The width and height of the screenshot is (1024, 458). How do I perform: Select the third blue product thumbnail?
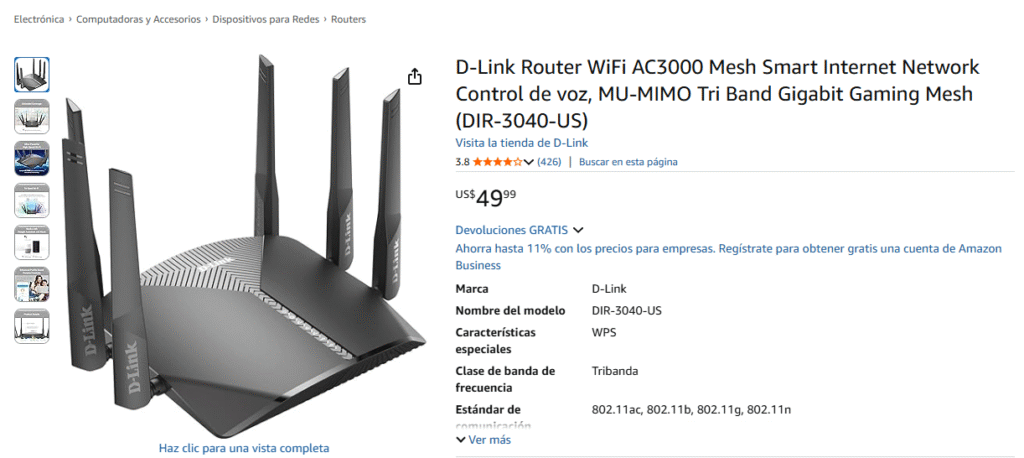pyautogui.click(x=32, y=158)
